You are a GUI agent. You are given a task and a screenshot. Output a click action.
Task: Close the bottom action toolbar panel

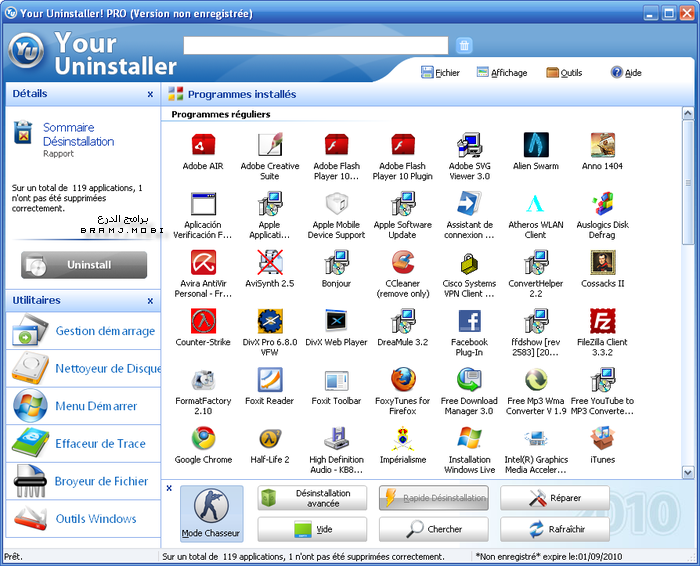[x=169, y=489]
